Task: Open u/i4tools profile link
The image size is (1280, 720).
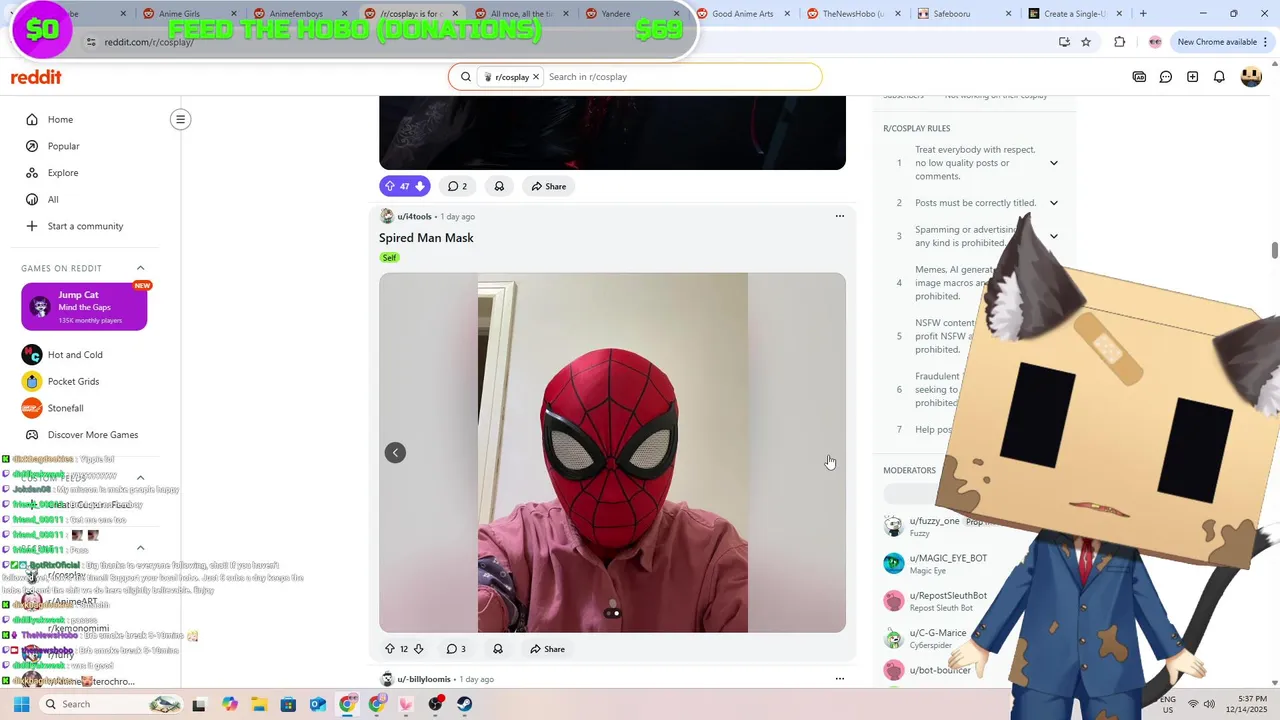Action: pos(414,216)
